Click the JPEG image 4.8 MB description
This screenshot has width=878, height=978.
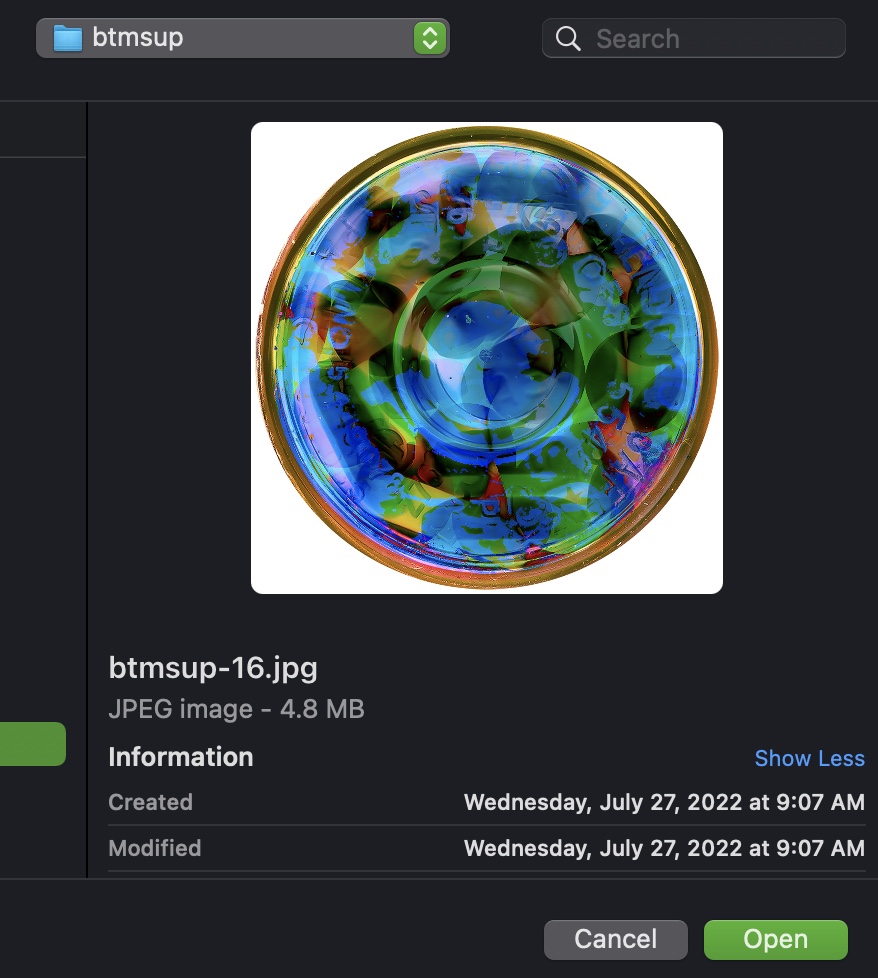click(236, 709)
